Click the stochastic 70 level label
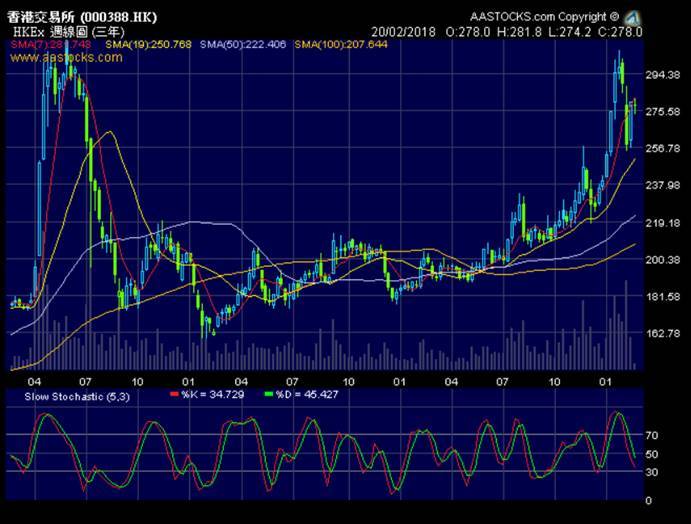The image size is (691, 524). (x=652, y=435)
